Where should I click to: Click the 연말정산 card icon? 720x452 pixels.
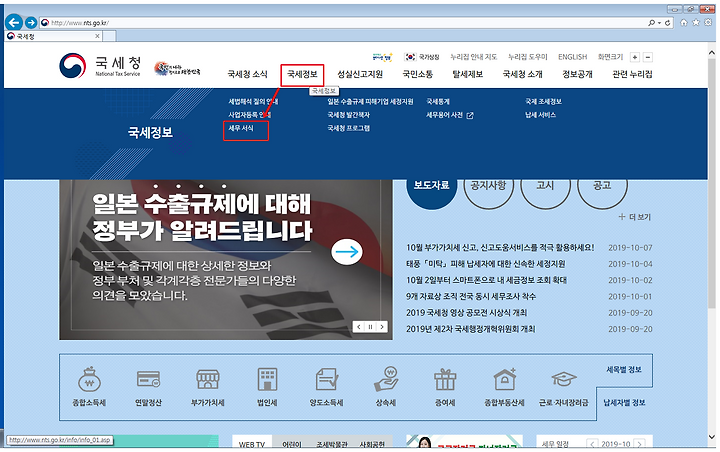coord(148,380)
